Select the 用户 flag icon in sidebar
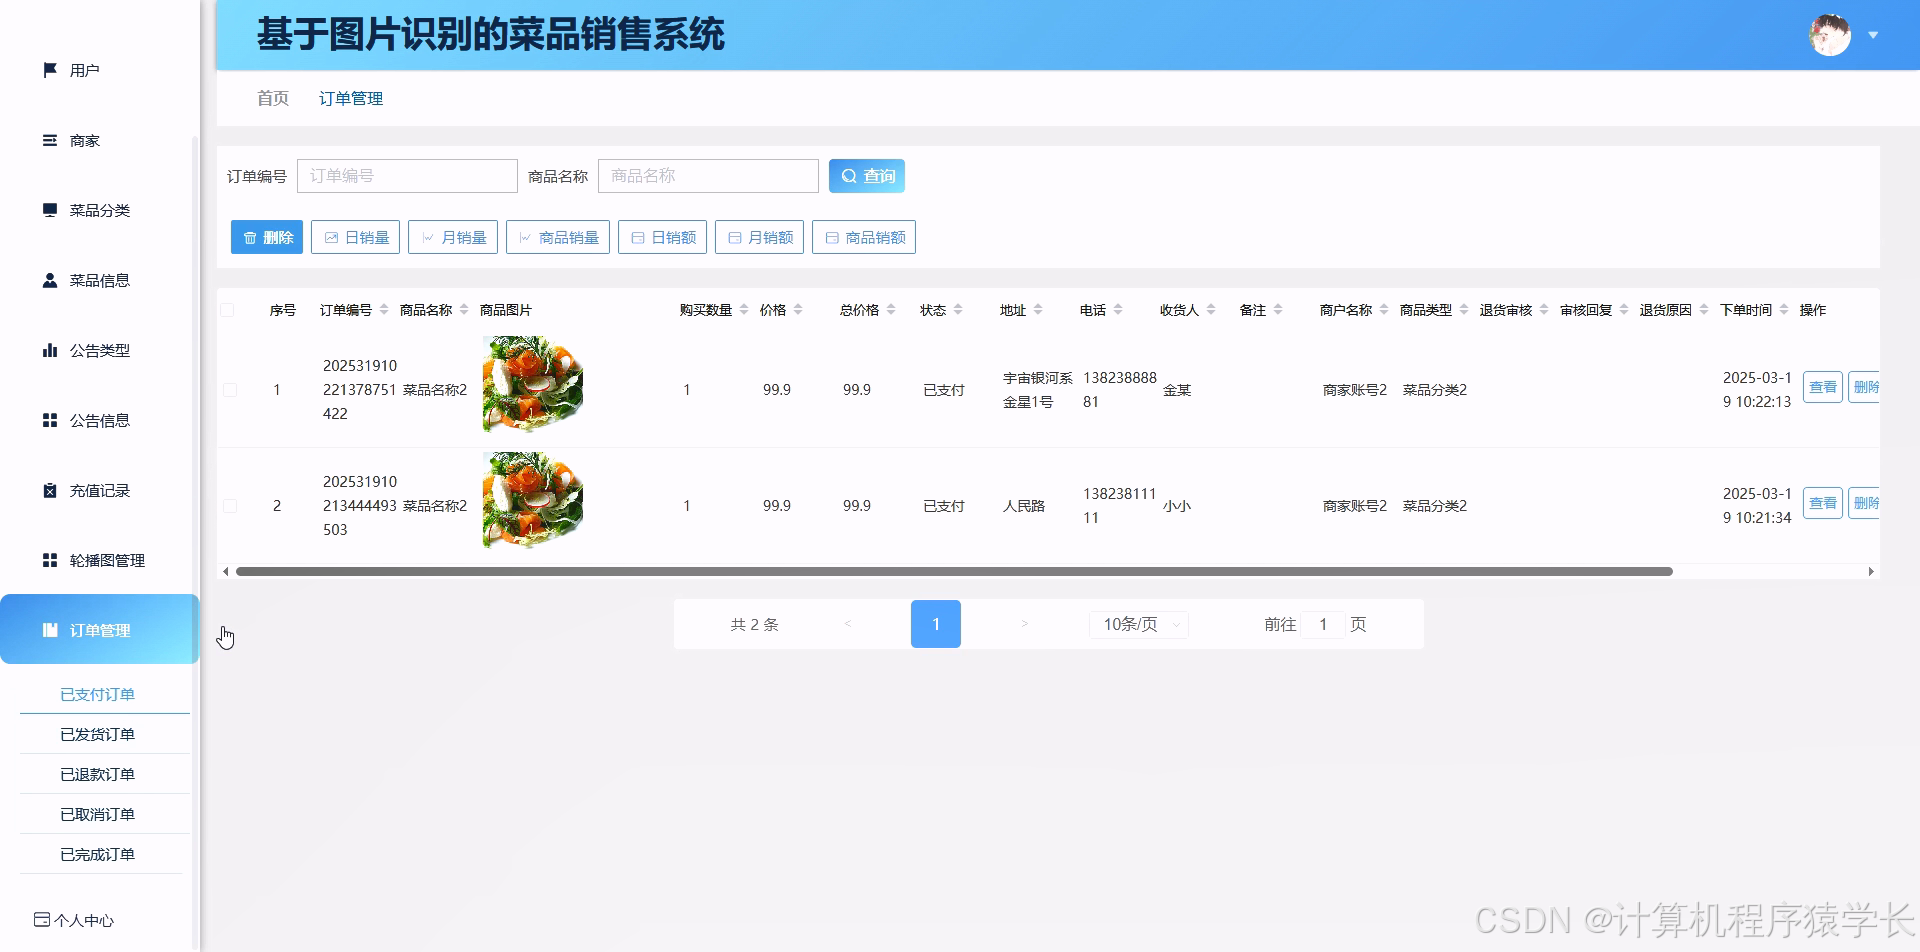 tap(49, 69)
